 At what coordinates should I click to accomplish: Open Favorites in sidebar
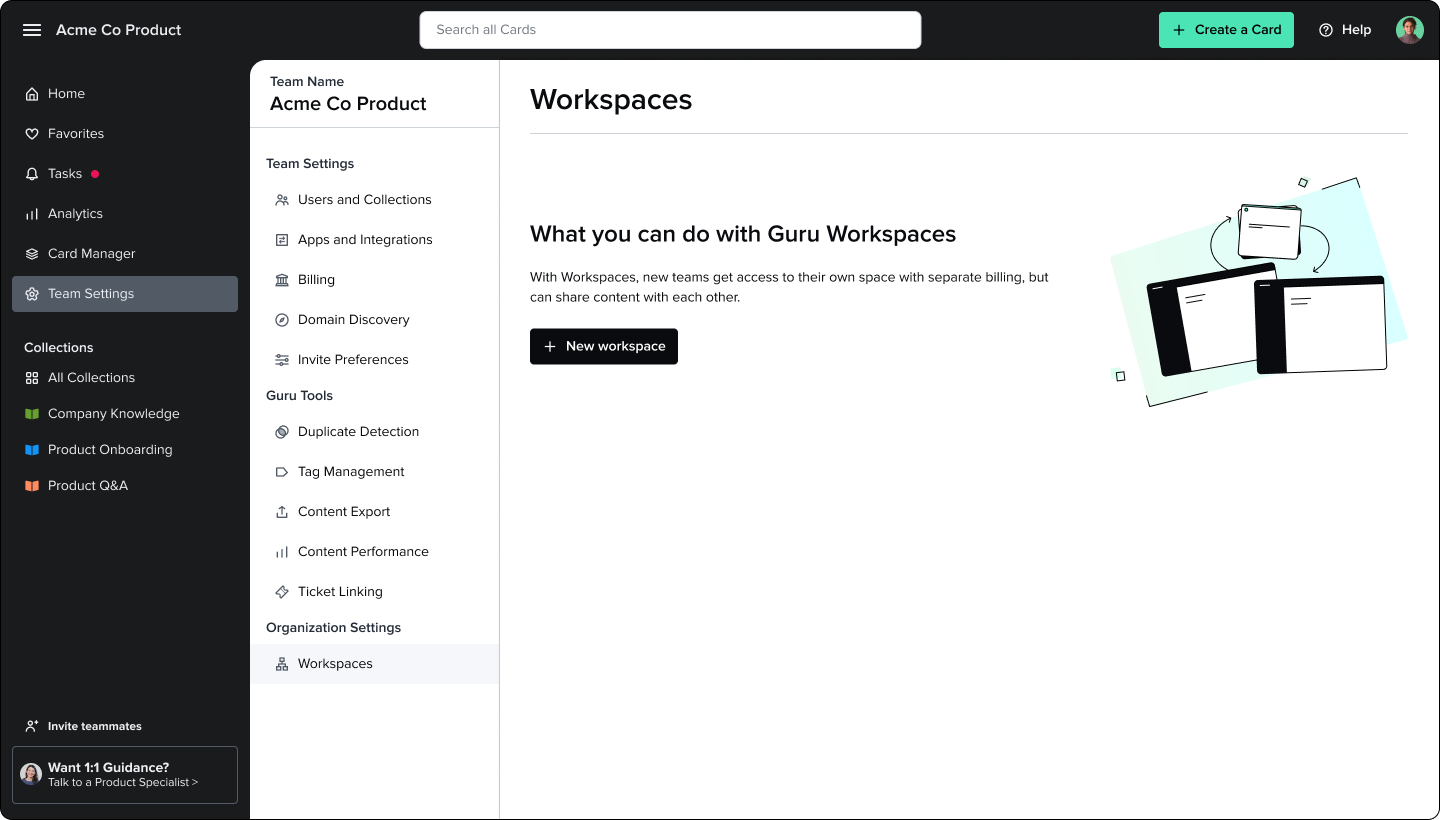click(125, 134)
